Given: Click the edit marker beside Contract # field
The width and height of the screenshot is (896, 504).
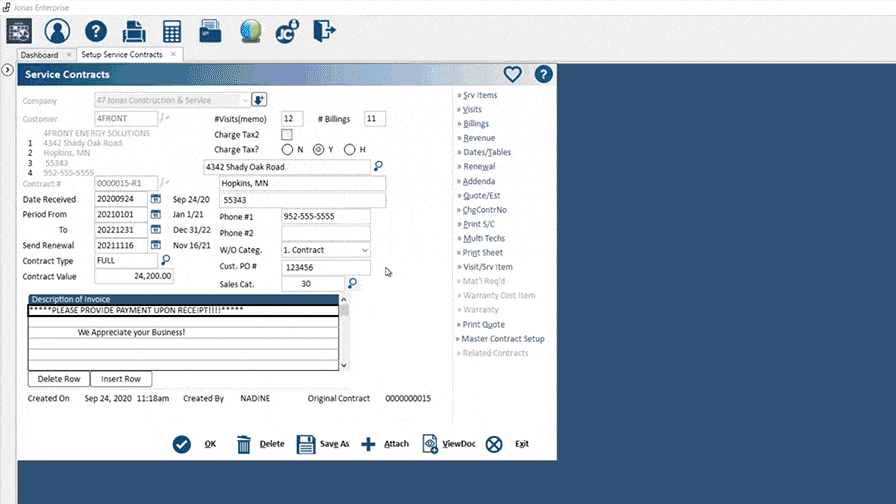Looking at the screenshot, I should click(164, 183).
